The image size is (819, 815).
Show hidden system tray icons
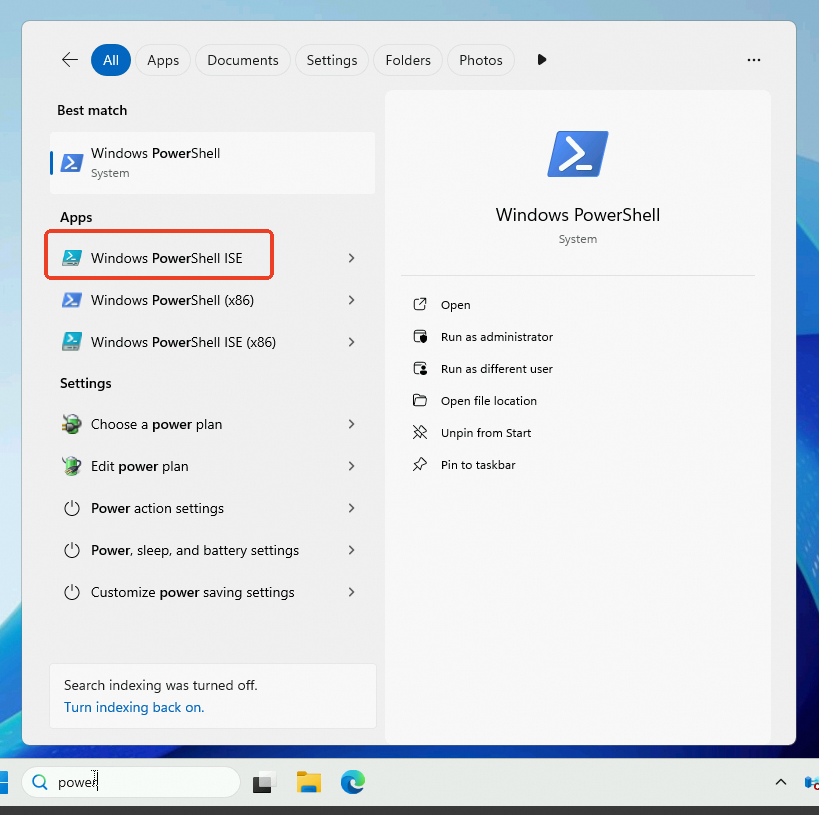tap(781, 782)
